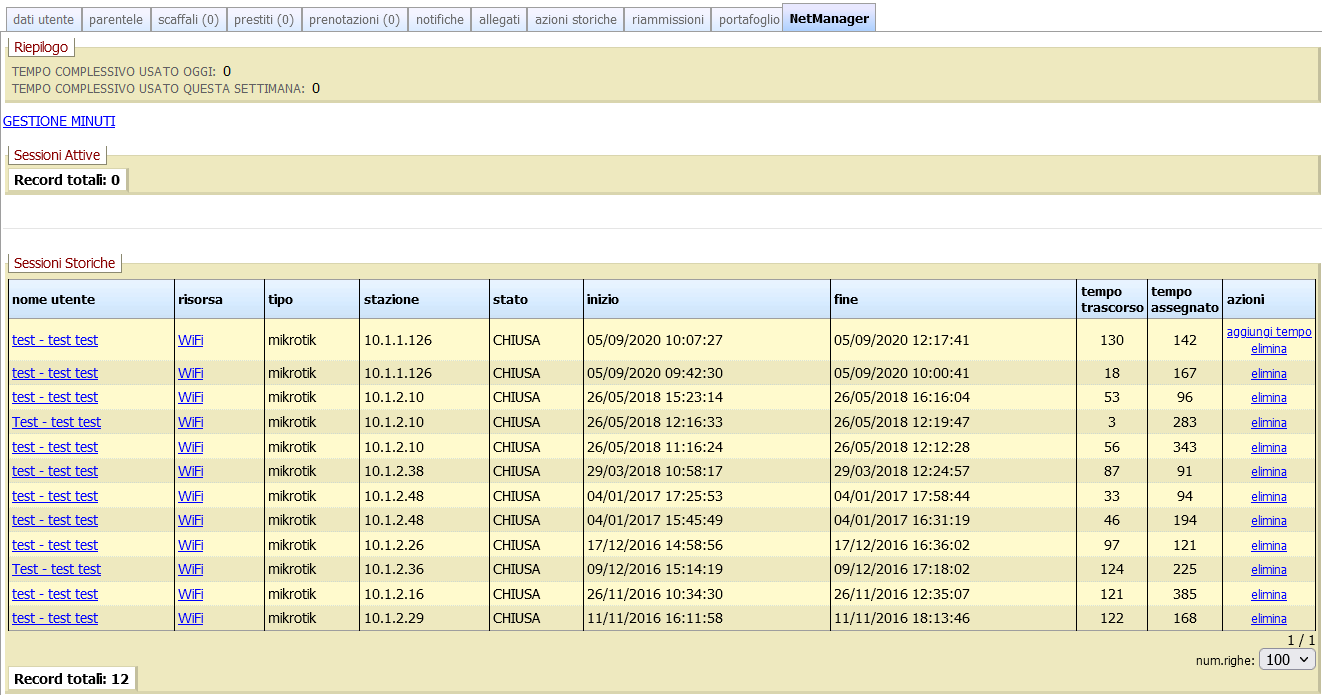
Task: Select the allegati tab
Action: click(499, 18)
